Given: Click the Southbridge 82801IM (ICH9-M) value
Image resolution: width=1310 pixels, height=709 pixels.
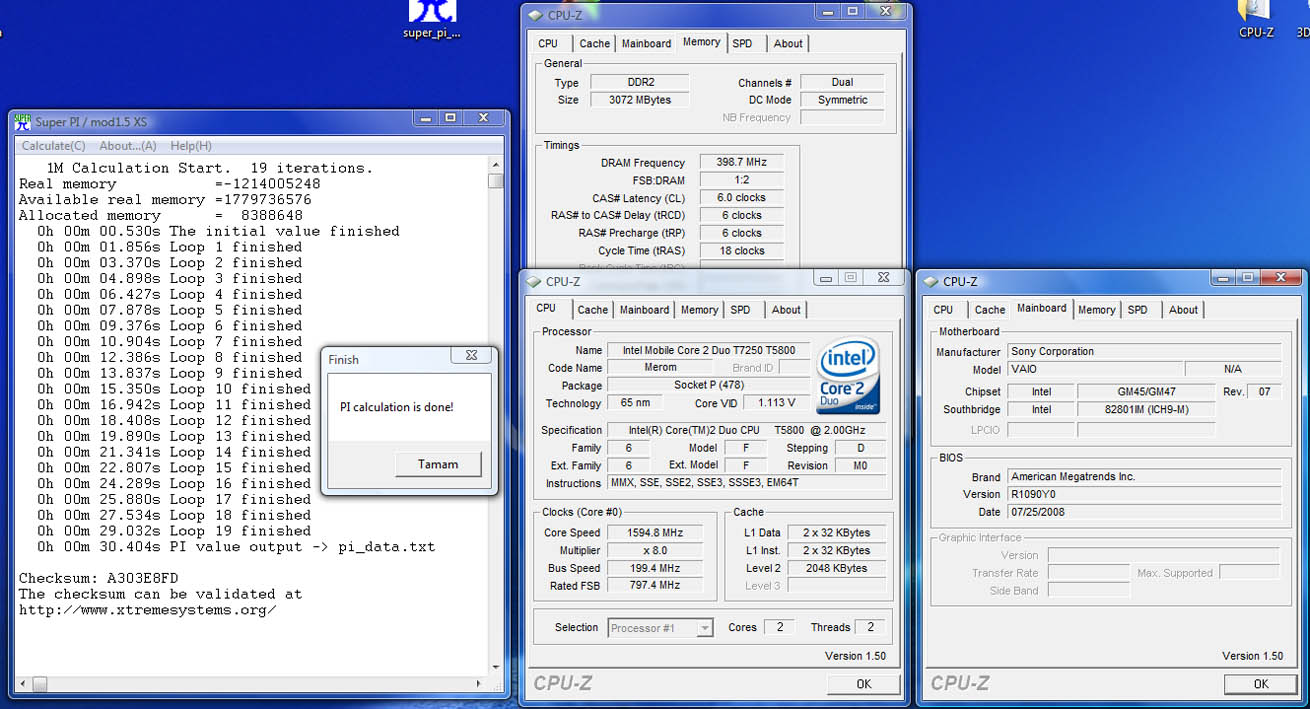Looking at the screenshot, I should pyautogui.click(x=1146, y=410).
